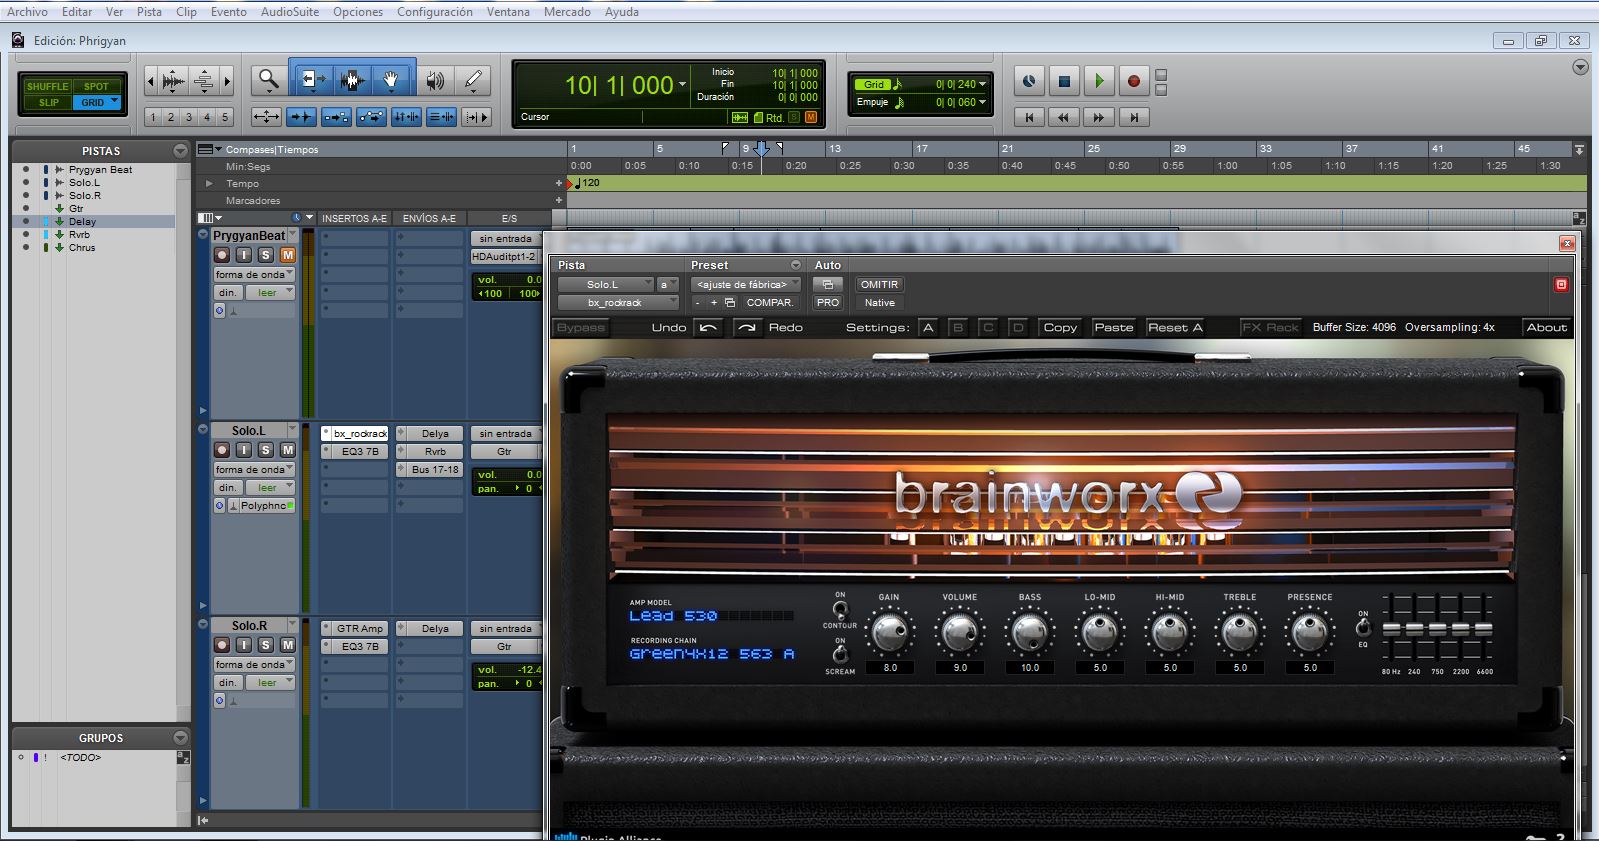Click the red target button in plugin header

click(x=1561, y=284)
